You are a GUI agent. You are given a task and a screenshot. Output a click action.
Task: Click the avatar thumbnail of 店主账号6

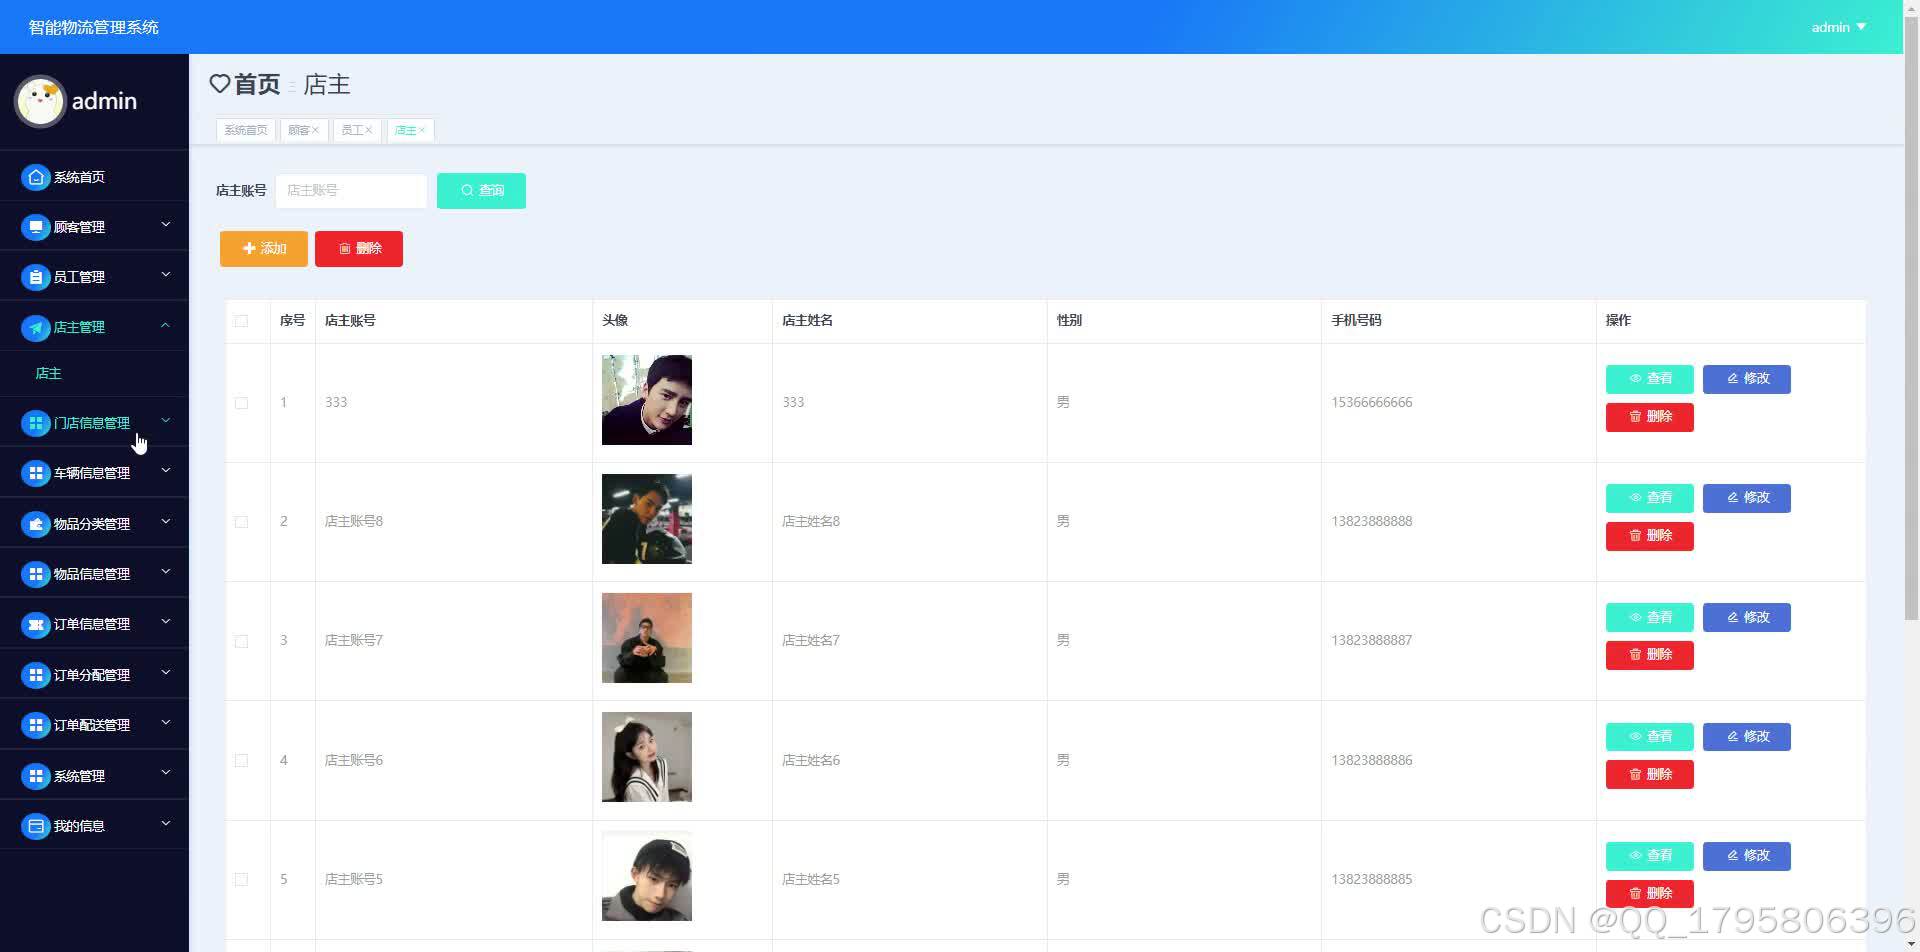pos(647,757)
